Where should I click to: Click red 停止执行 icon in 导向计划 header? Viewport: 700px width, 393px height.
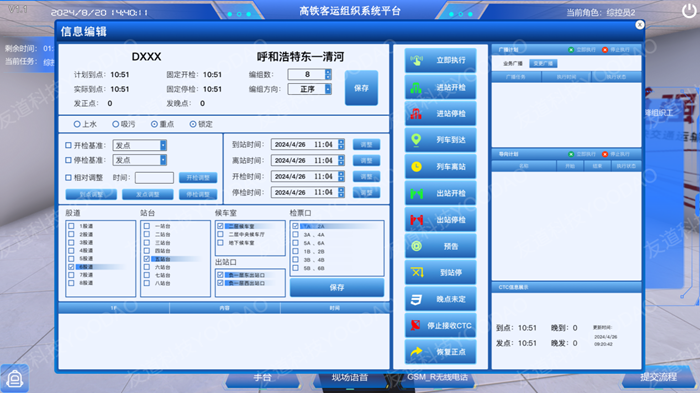605,154
